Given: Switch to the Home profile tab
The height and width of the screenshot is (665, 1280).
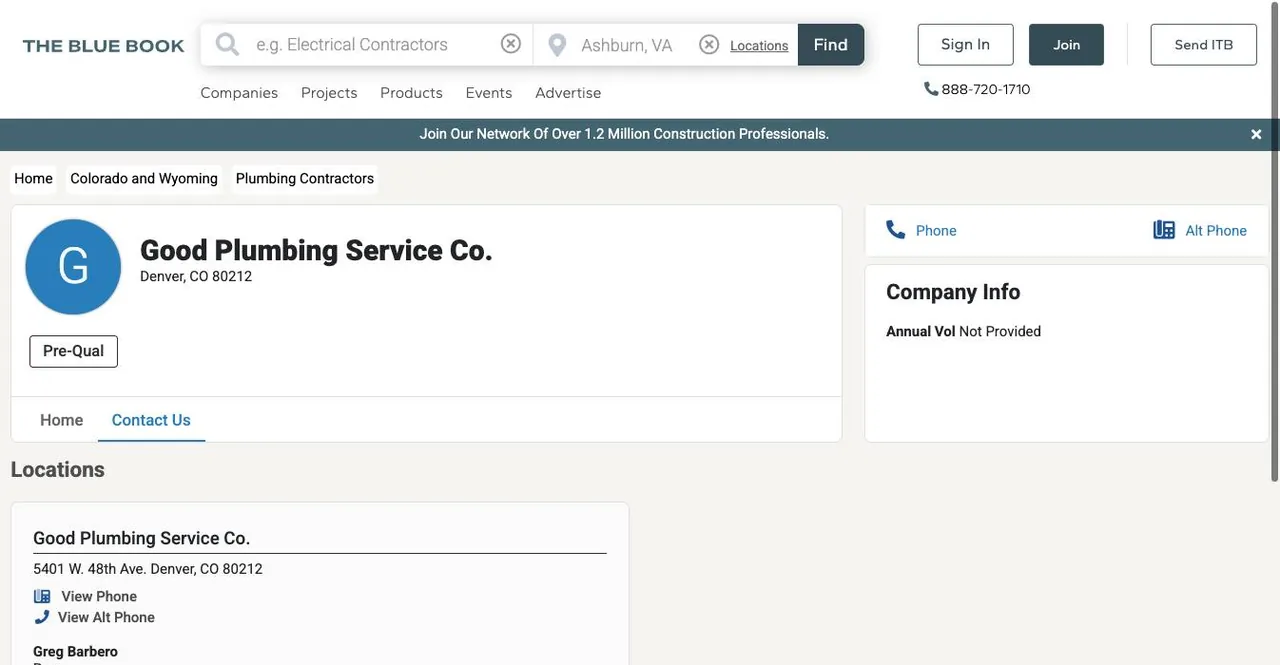Looking at the screenshot, I should pos(61,420).
